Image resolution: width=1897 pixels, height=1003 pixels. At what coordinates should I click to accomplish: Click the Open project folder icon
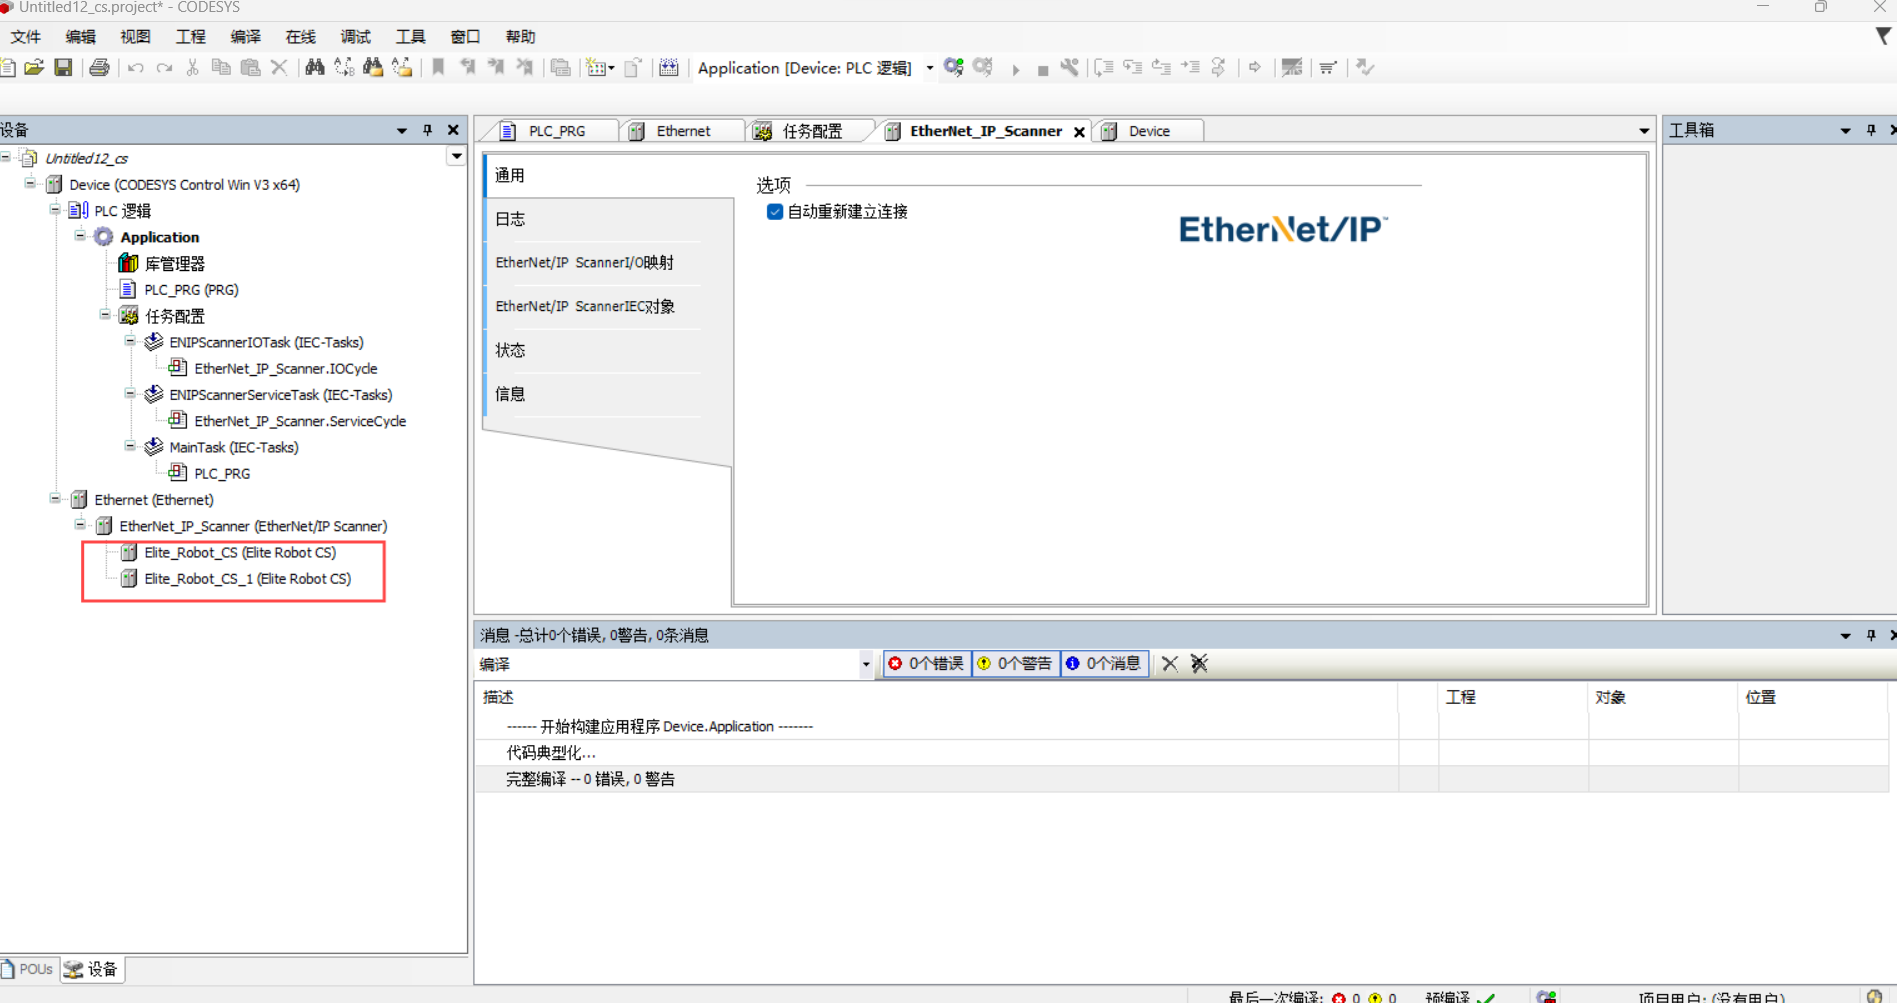pos(34,67)
